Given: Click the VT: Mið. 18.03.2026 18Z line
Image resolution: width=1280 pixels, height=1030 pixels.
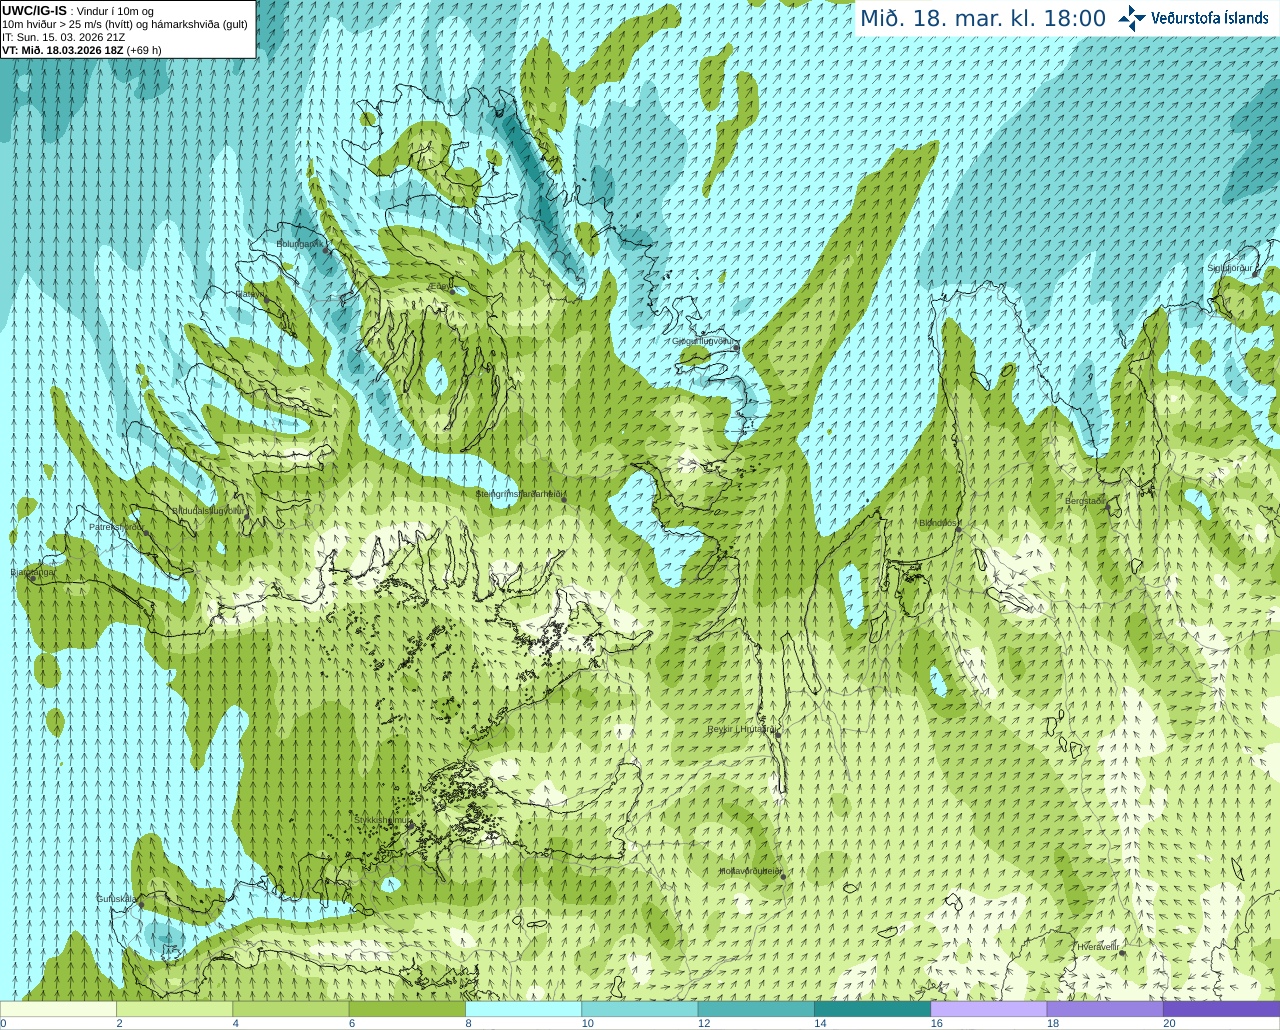Looking at the screenshot, I should coord(81,50).
